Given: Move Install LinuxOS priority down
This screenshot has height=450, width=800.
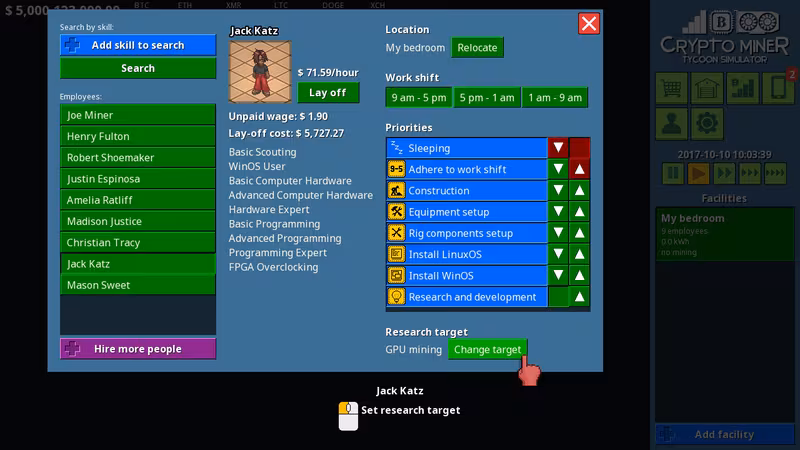Looking at the screenshot, I should point(558,254).
